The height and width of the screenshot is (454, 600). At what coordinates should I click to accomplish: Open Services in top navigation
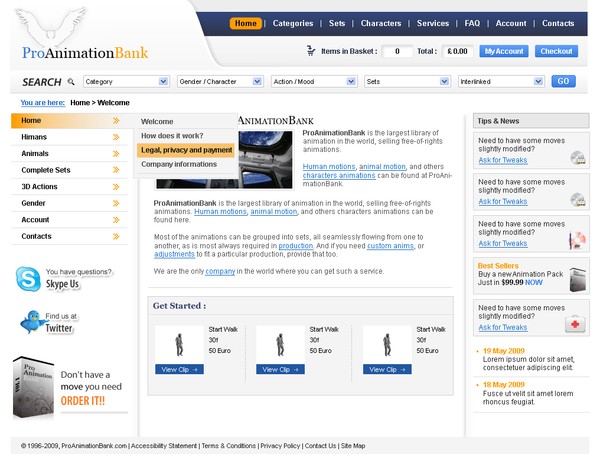[x=433, y=23]
